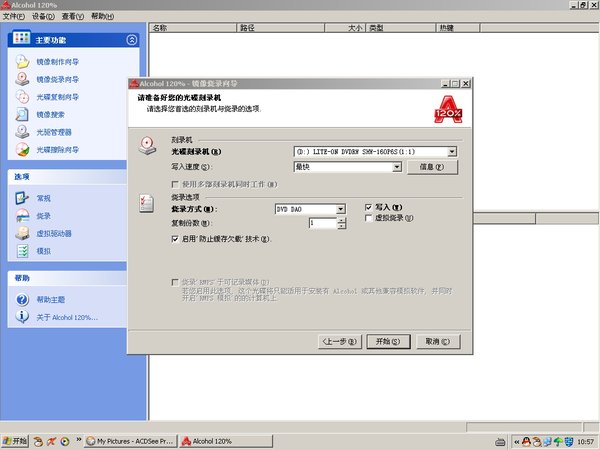Uncheck the 写入 (W) checkbox

(368, 207)
